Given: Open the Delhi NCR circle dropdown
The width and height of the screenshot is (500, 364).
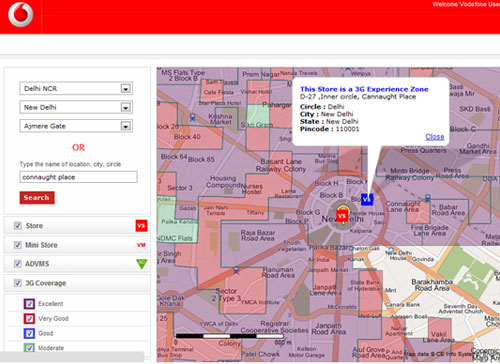Looking at the screenshot, I should coord(76,89).
